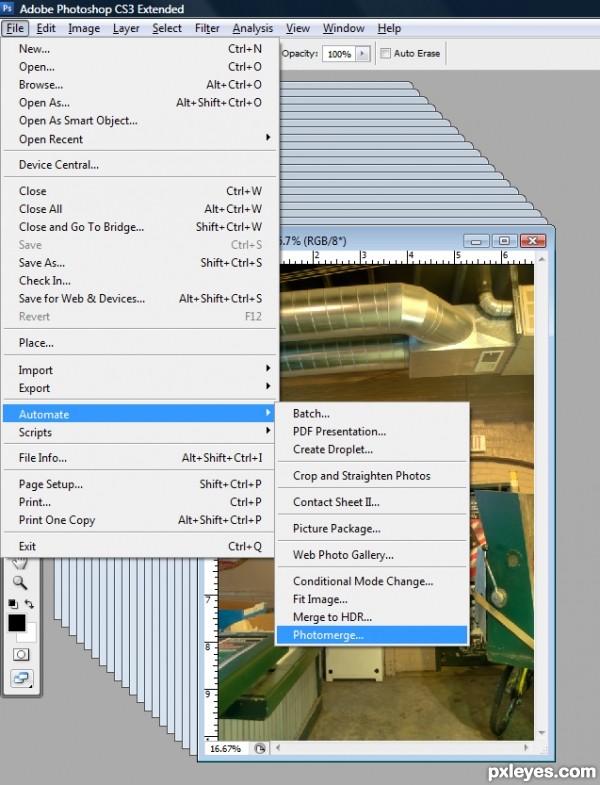Click the document scrollbar up arrow
Screen dimensions: 600x785
(x=542, y=259)
